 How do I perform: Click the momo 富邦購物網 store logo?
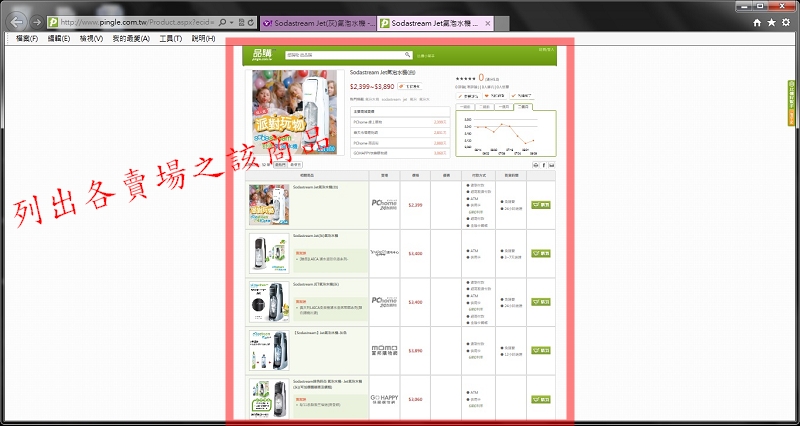tap(385, 350)
